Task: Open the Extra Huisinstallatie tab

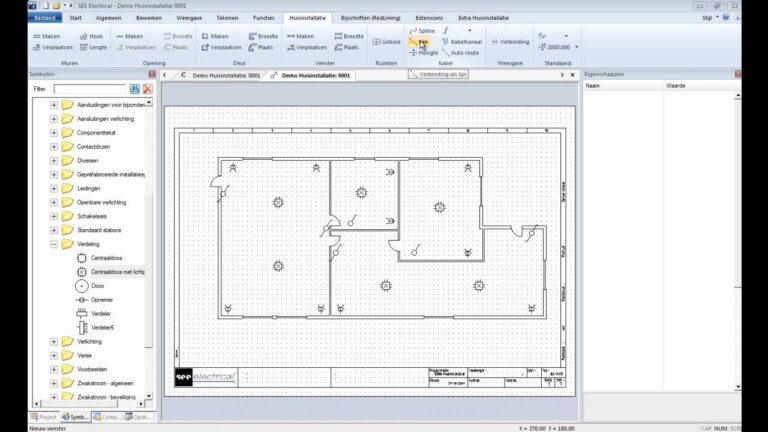Action: [x=483, y=18]
